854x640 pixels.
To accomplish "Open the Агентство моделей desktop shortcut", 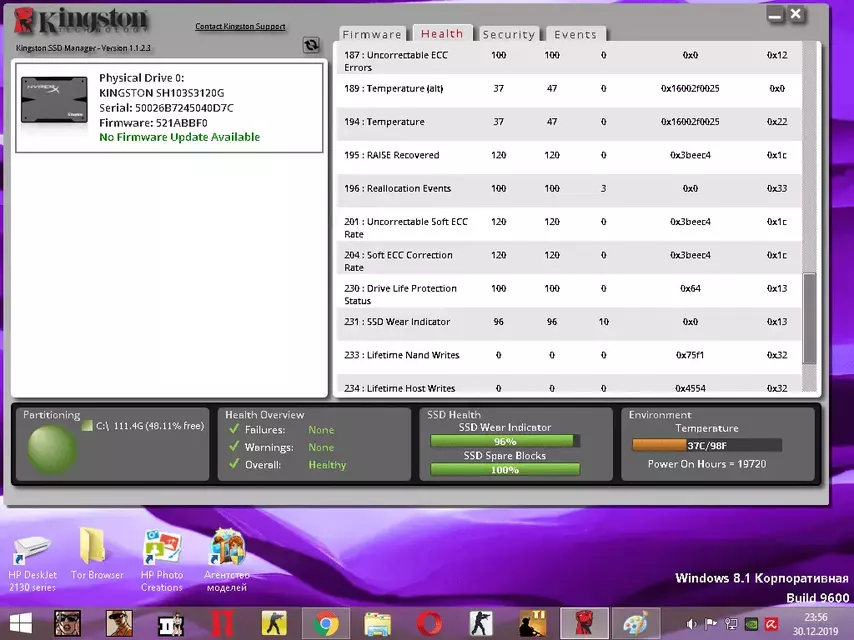I will 227,561.
